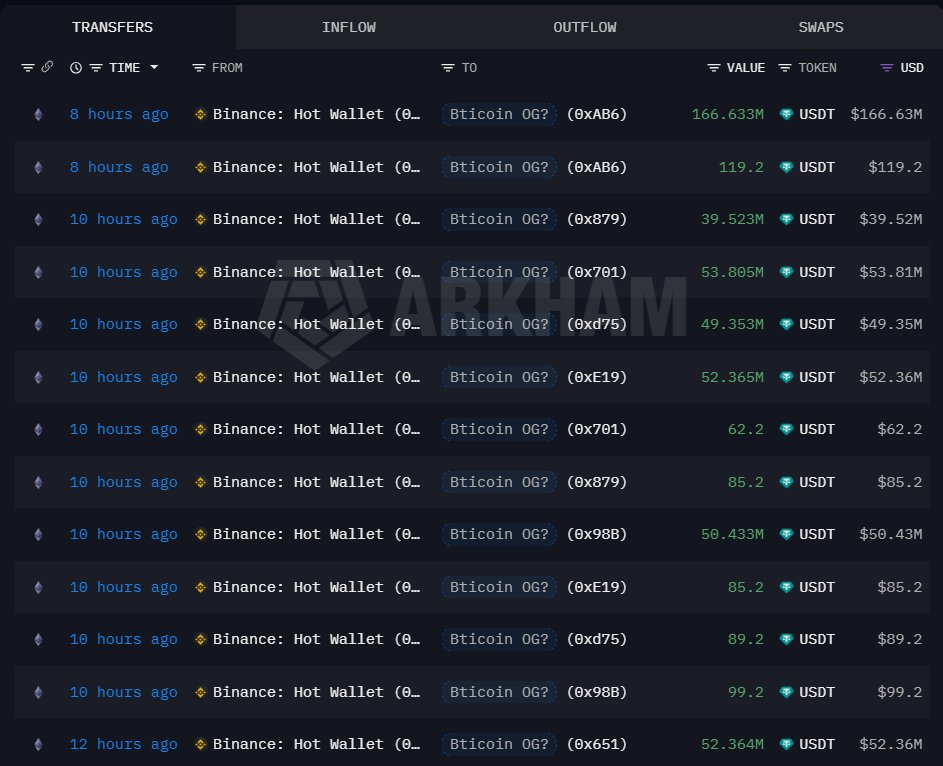The width and height of the screenshot is (943, 766).
Task: Click address (0xd75) in the 49.353M row
Action: tap(597, 325)
